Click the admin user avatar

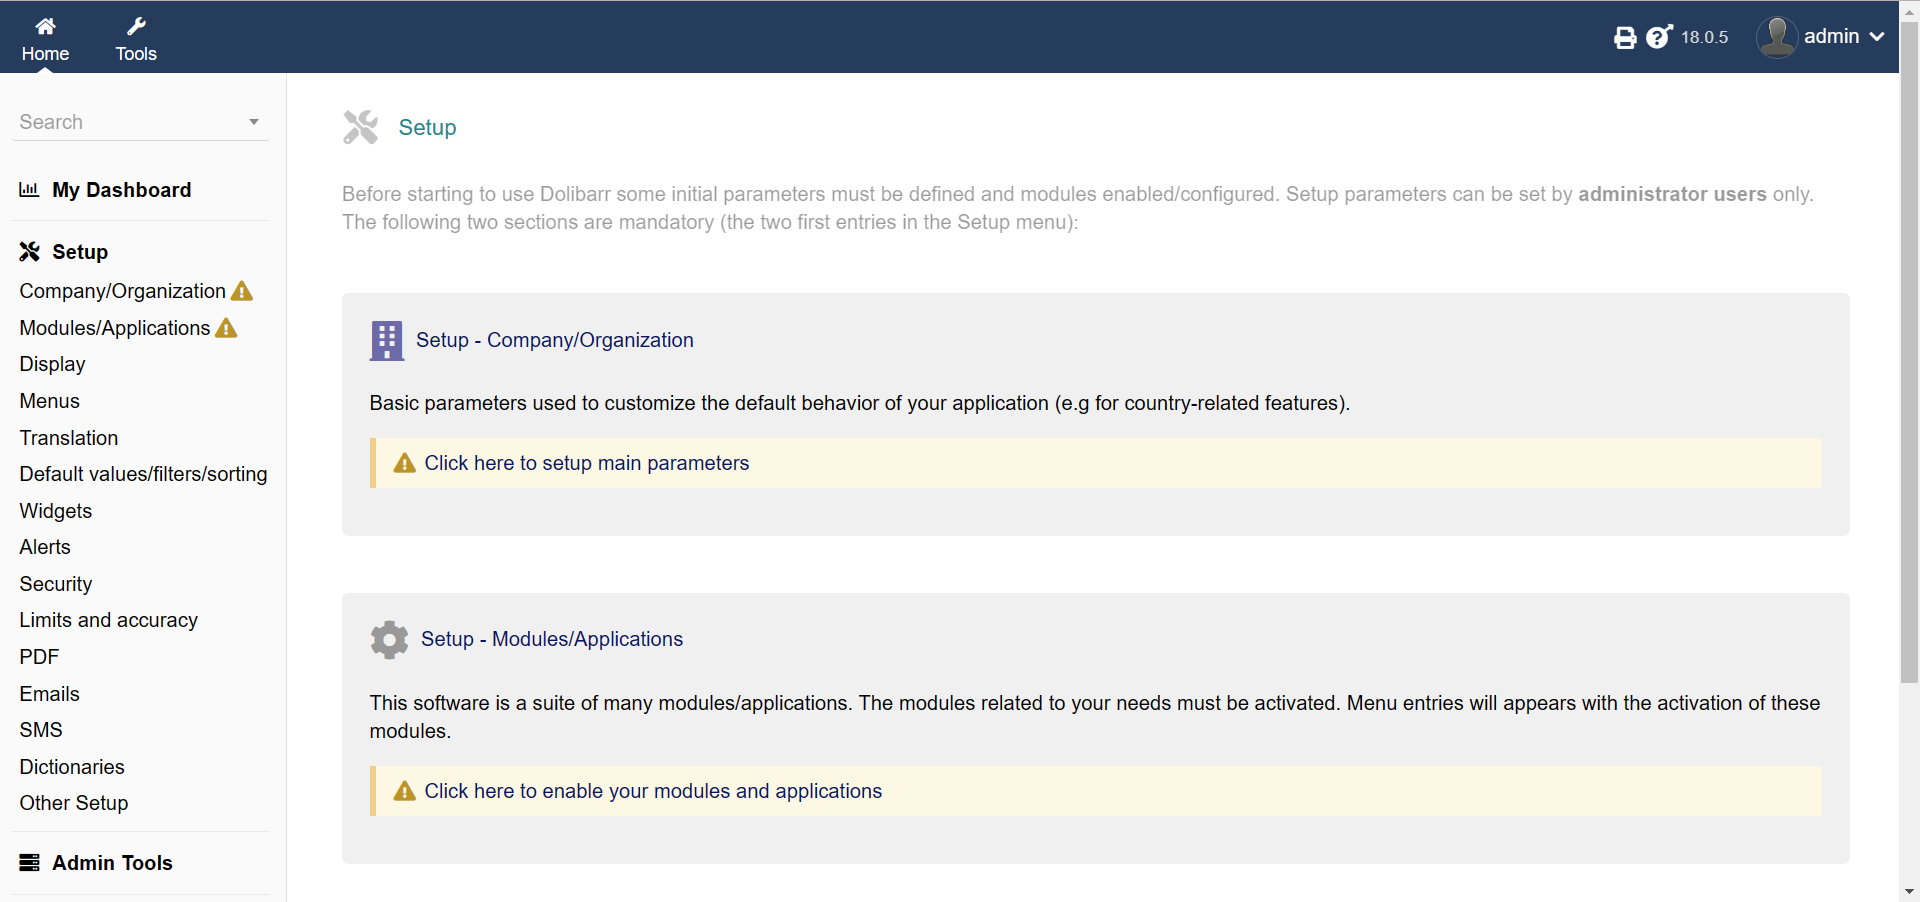tap(1776, 37)
